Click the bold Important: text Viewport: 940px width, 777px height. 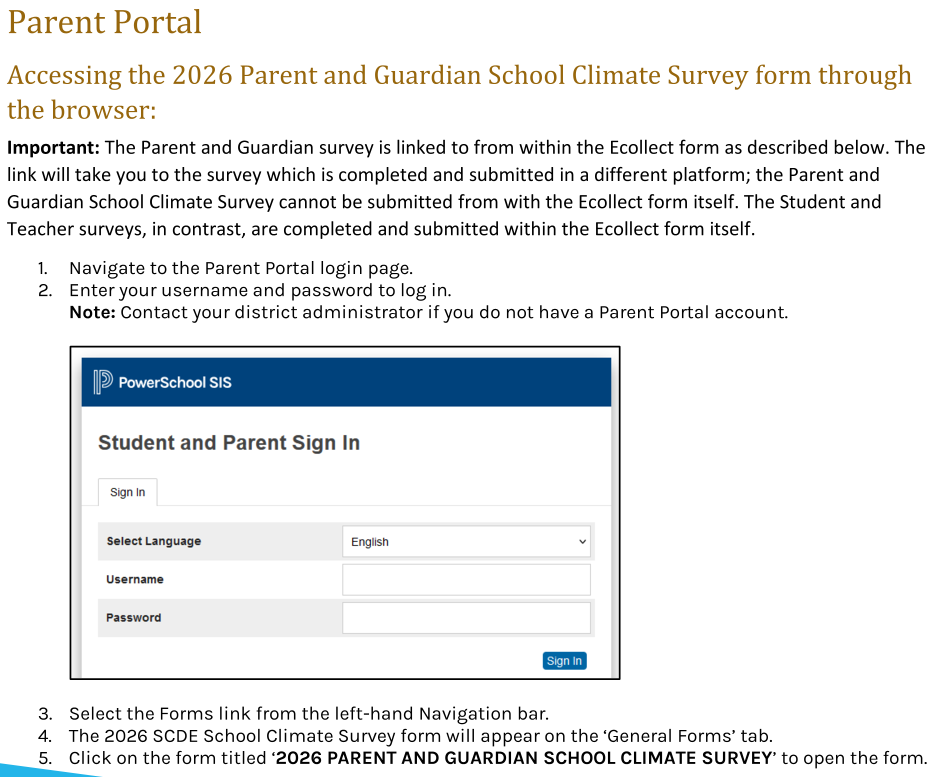(x=53, y=148)
